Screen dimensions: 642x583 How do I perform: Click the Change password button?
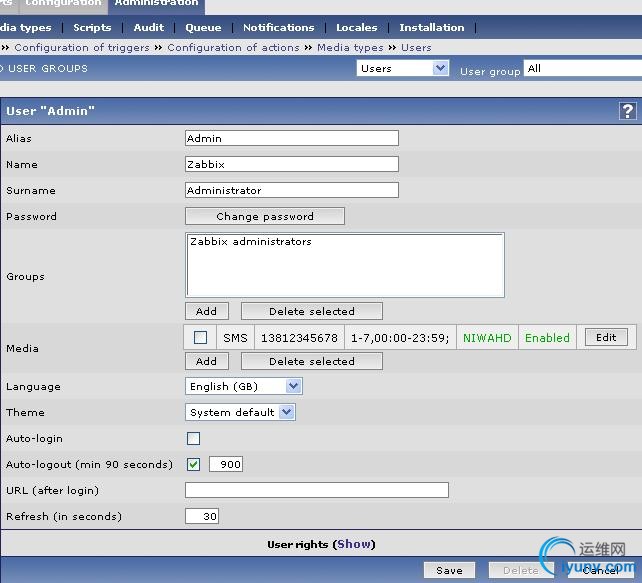click(x=265, y=216)
